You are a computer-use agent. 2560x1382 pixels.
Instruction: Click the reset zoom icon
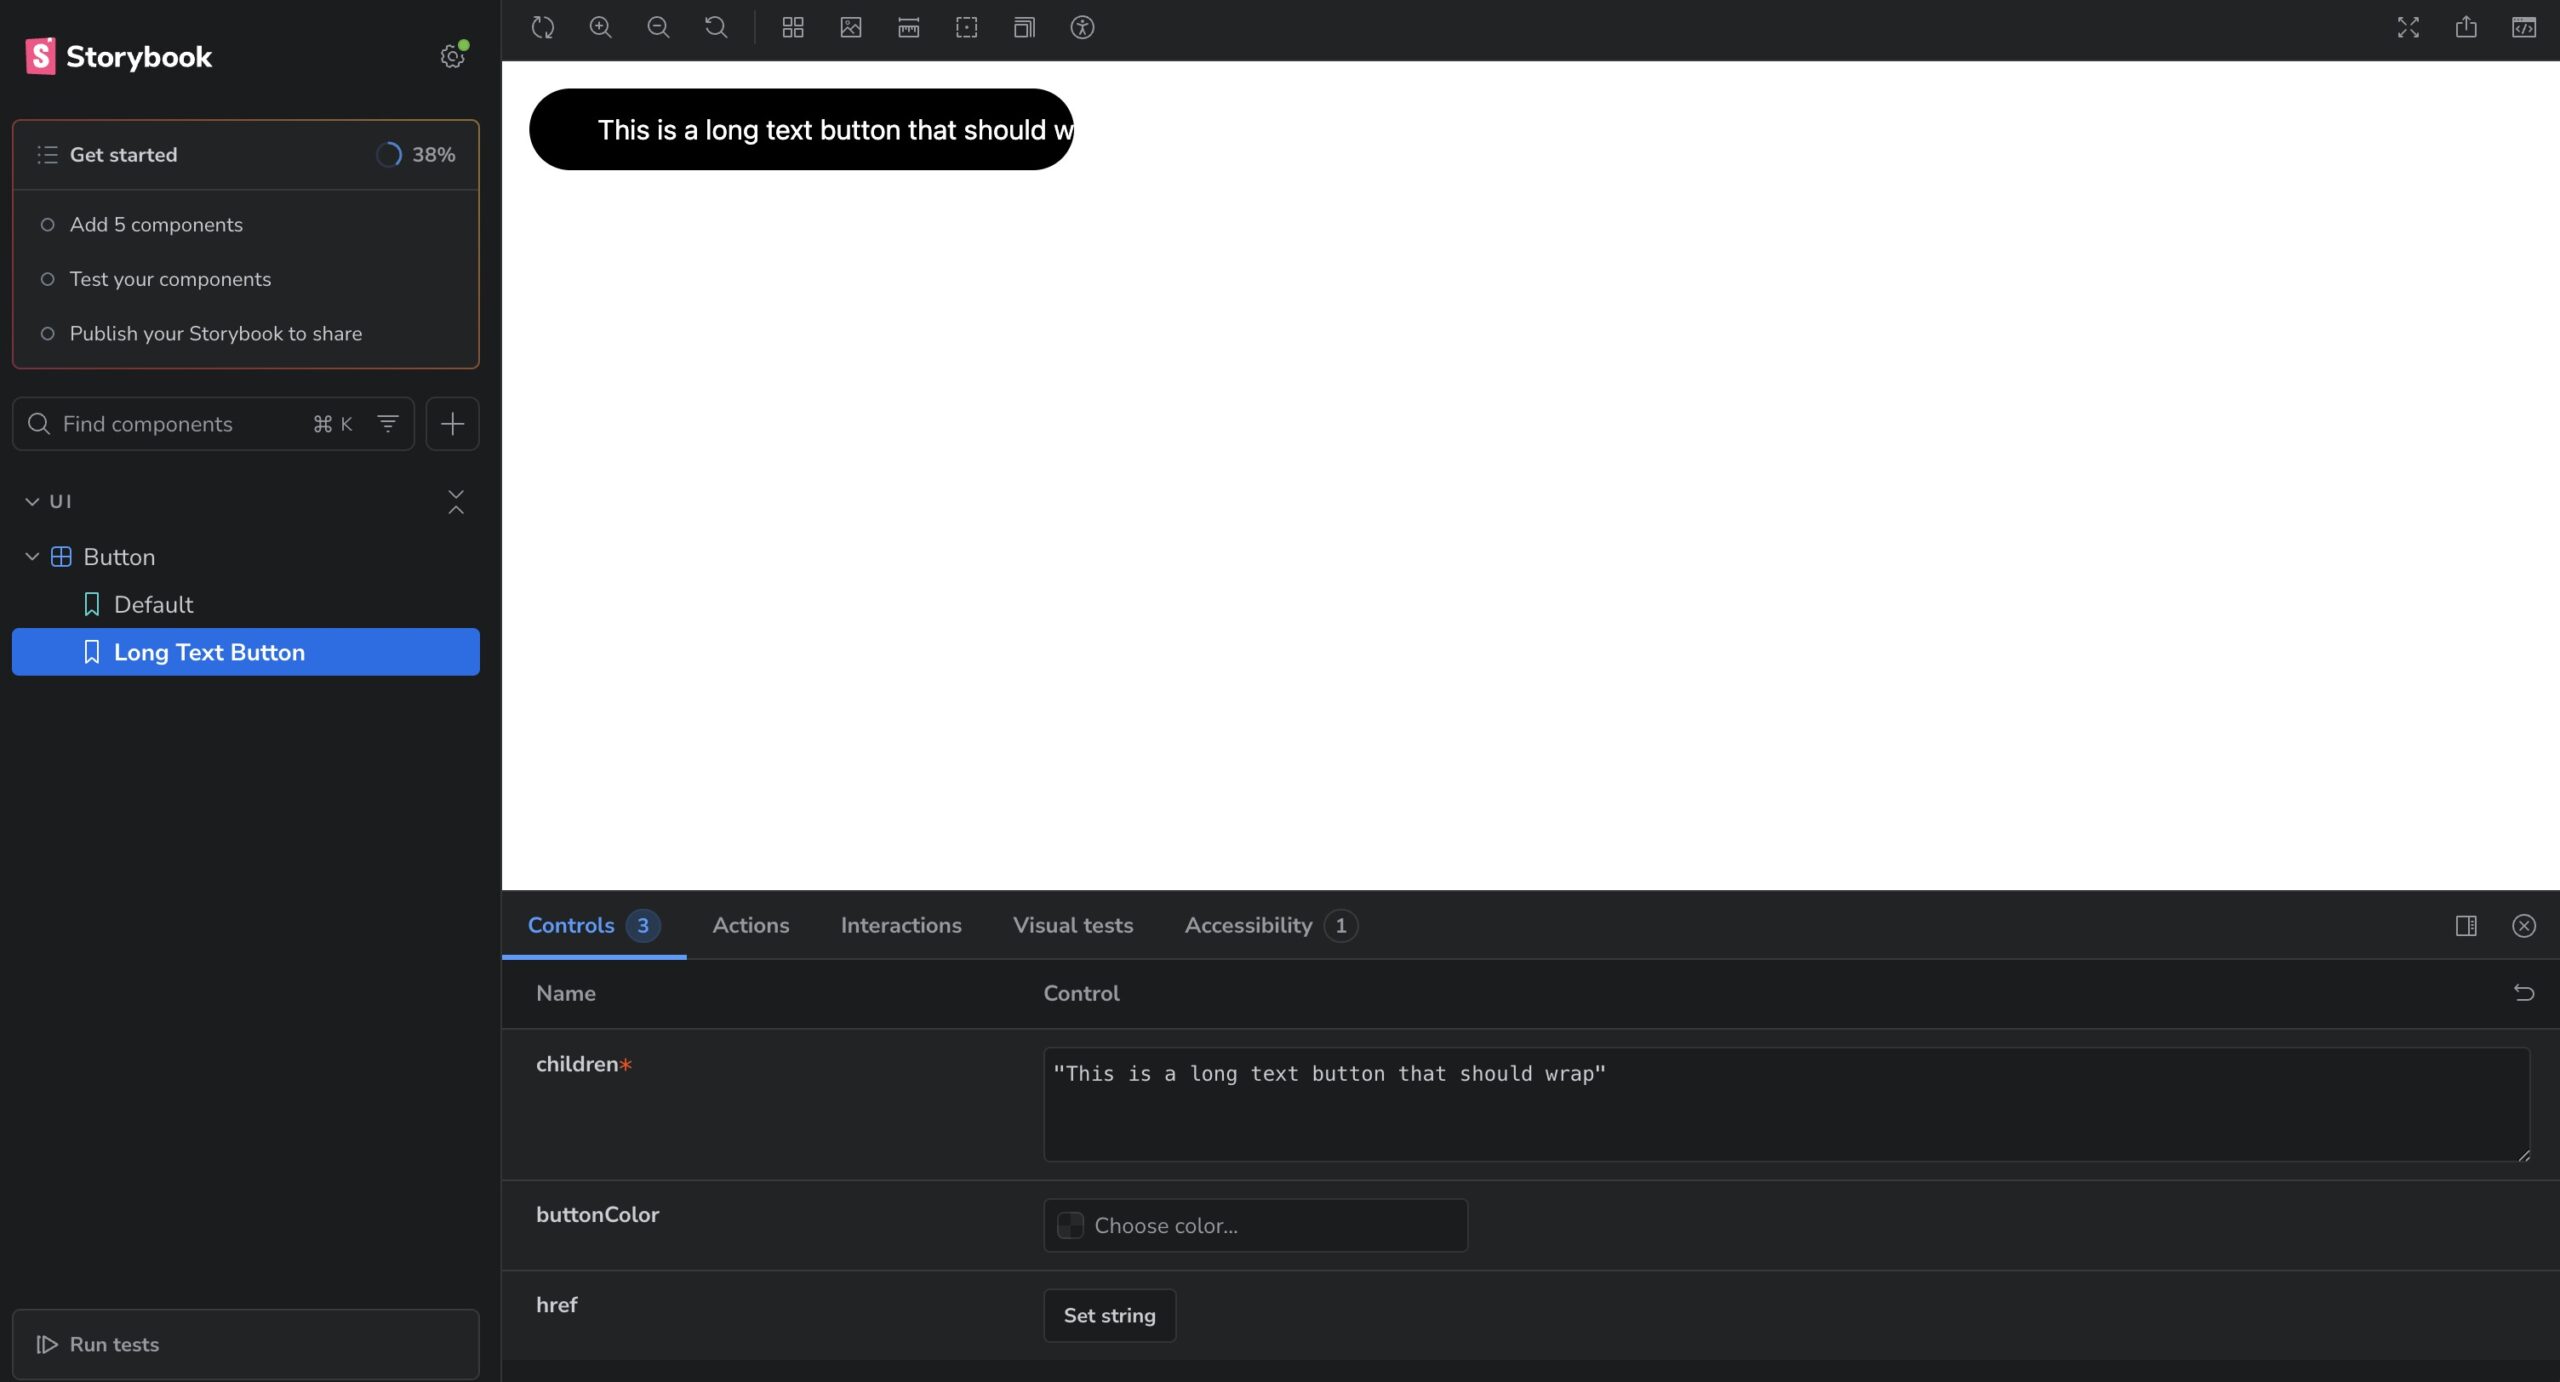pos(716,27)
